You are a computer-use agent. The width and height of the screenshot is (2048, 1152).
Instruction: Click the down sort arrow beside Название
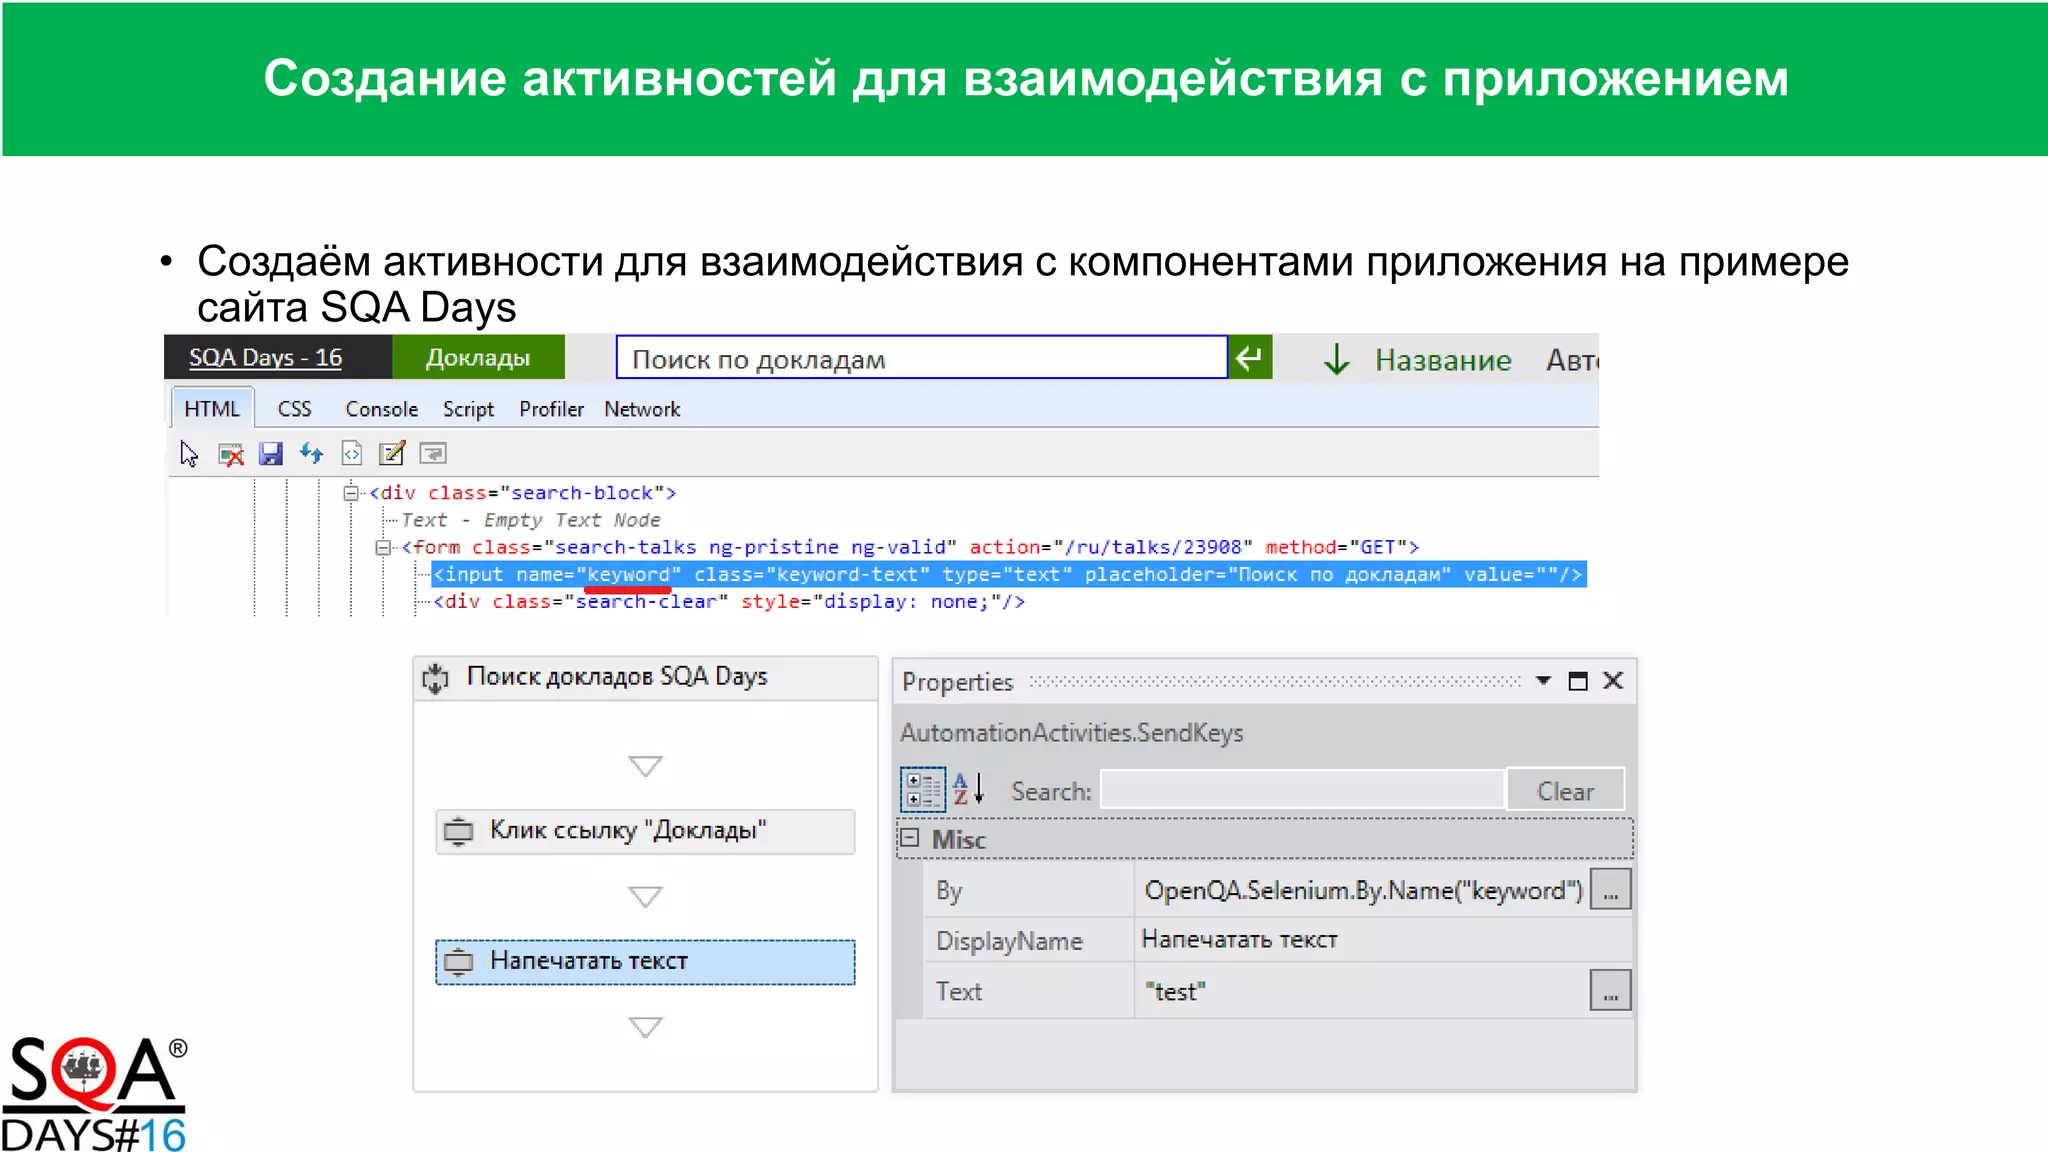tap(1336, 359)
